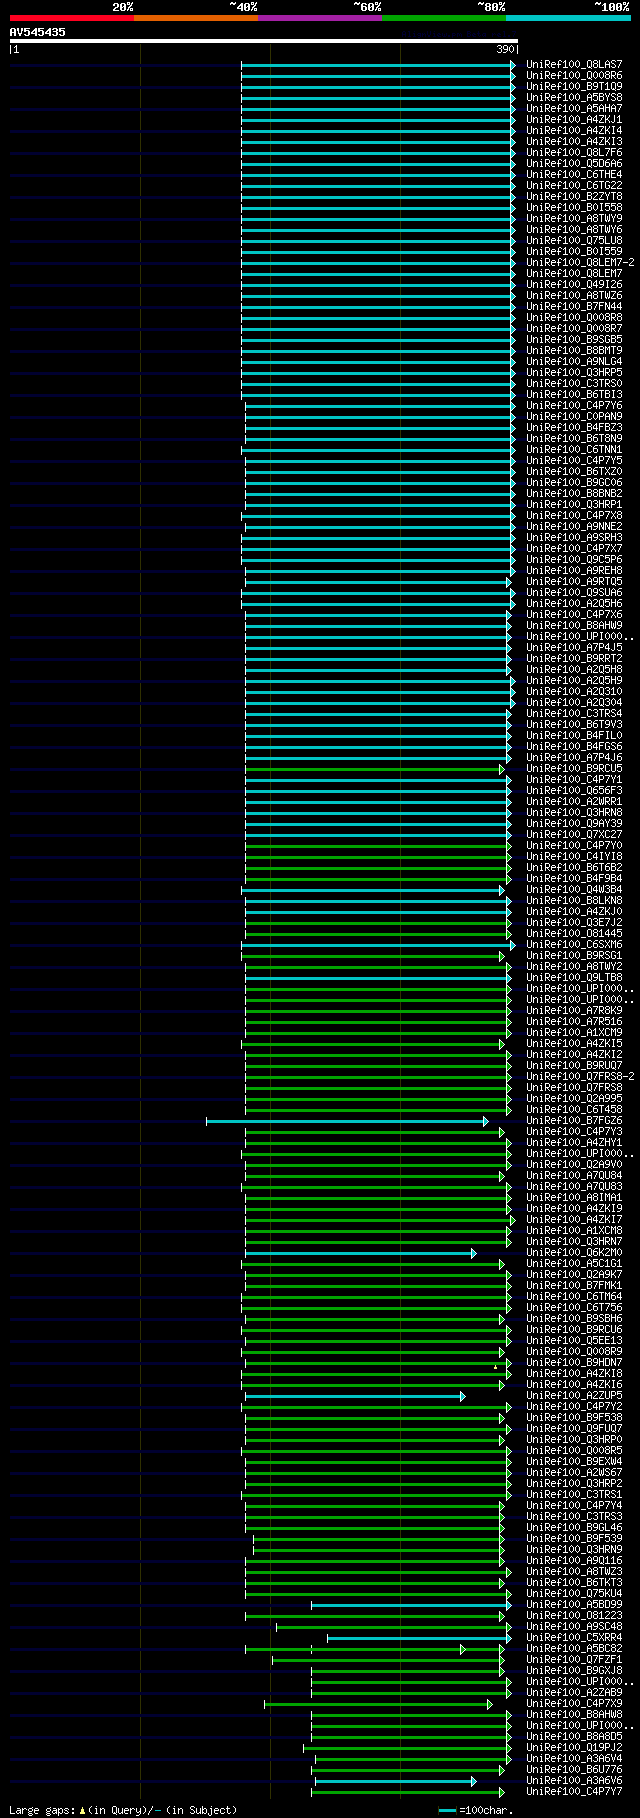Select the UniRef100_B4FBZ3 label
The width and height of the screenshot is (640, 1818).
(574, 428)
